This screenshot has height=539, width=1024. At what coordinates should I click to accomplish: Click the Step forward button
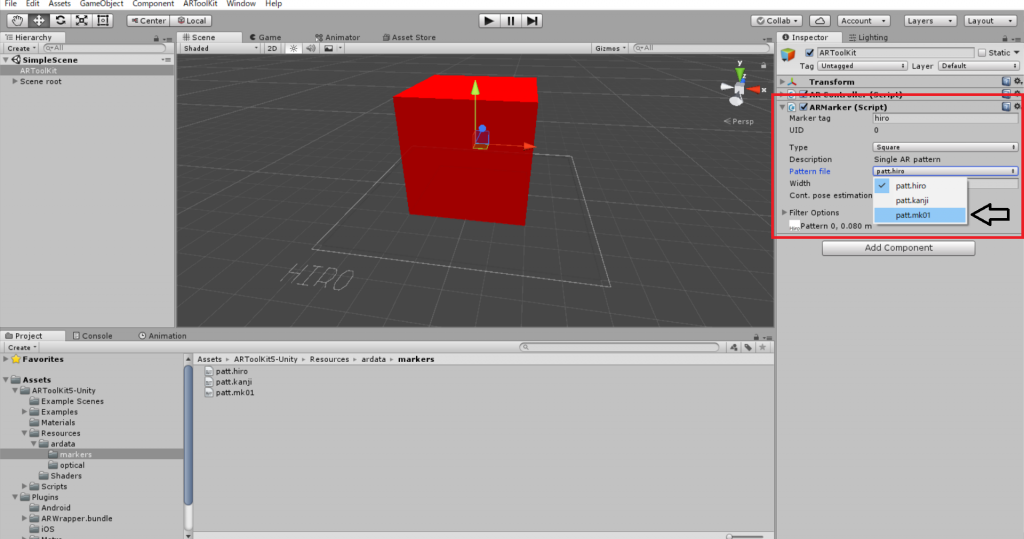(533, 20)
